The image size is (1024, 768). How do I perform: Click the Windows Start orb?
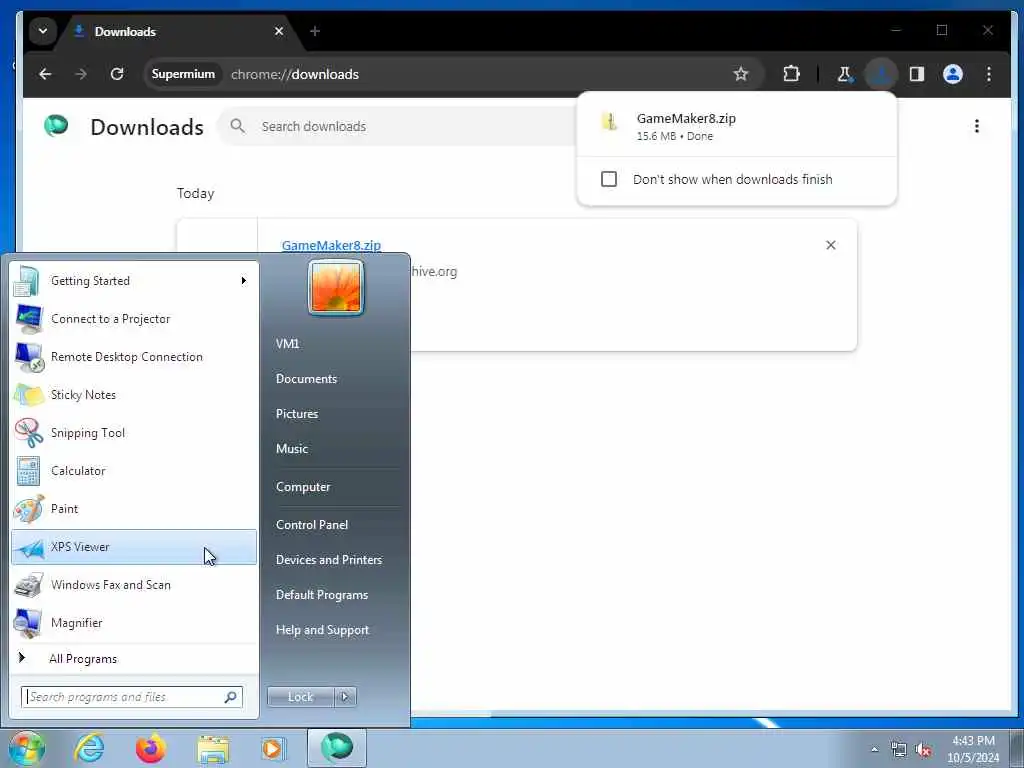27,748
